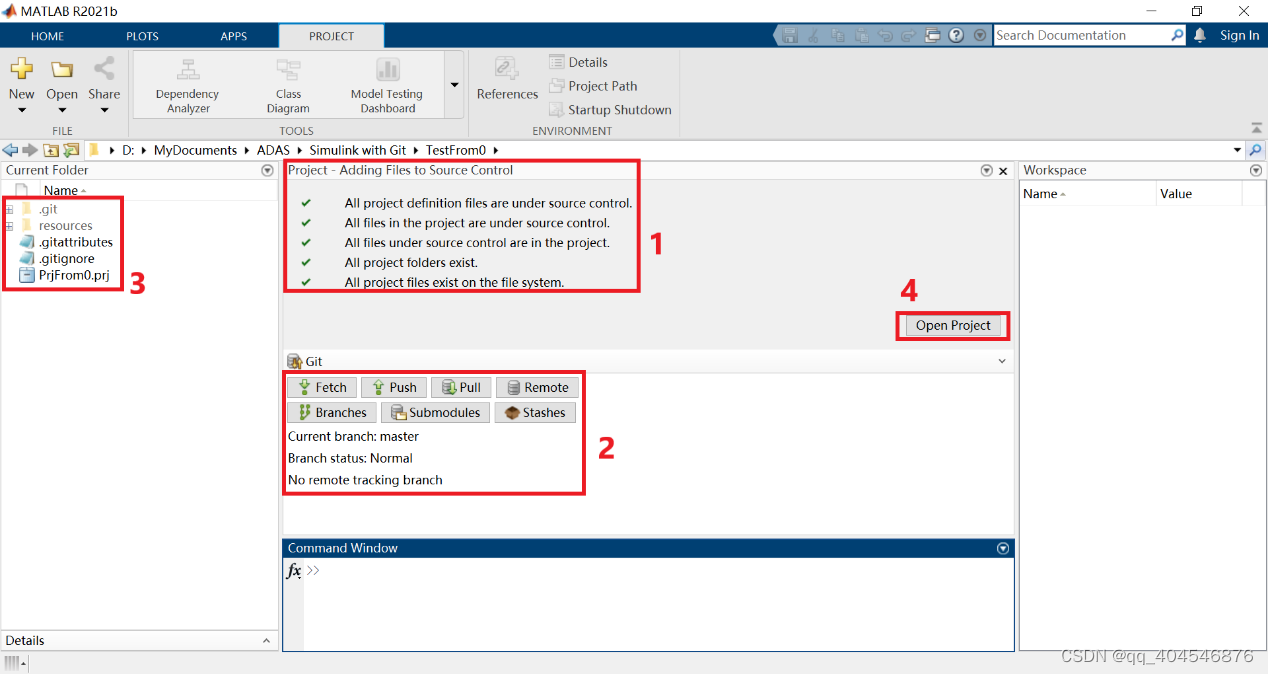The width and height of the screenshot is (1268, 674).
Task: Click the Share icon in the ribbon
Action: (103, 69)
